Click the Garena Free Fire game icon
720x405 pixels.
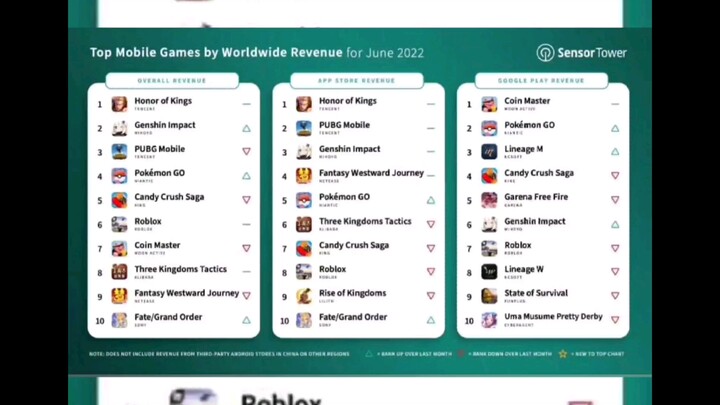489,200
